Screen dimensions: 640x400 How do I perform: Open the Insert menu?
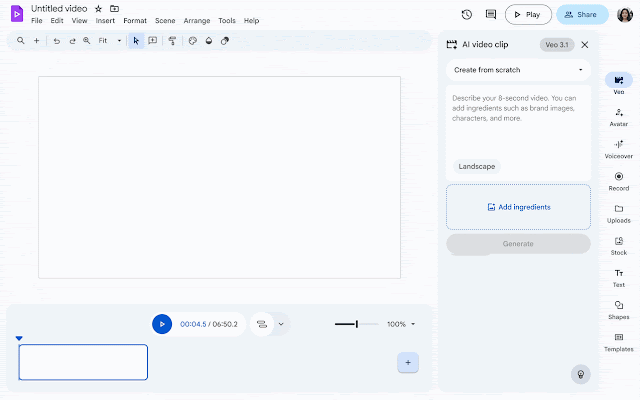point(105,20)
